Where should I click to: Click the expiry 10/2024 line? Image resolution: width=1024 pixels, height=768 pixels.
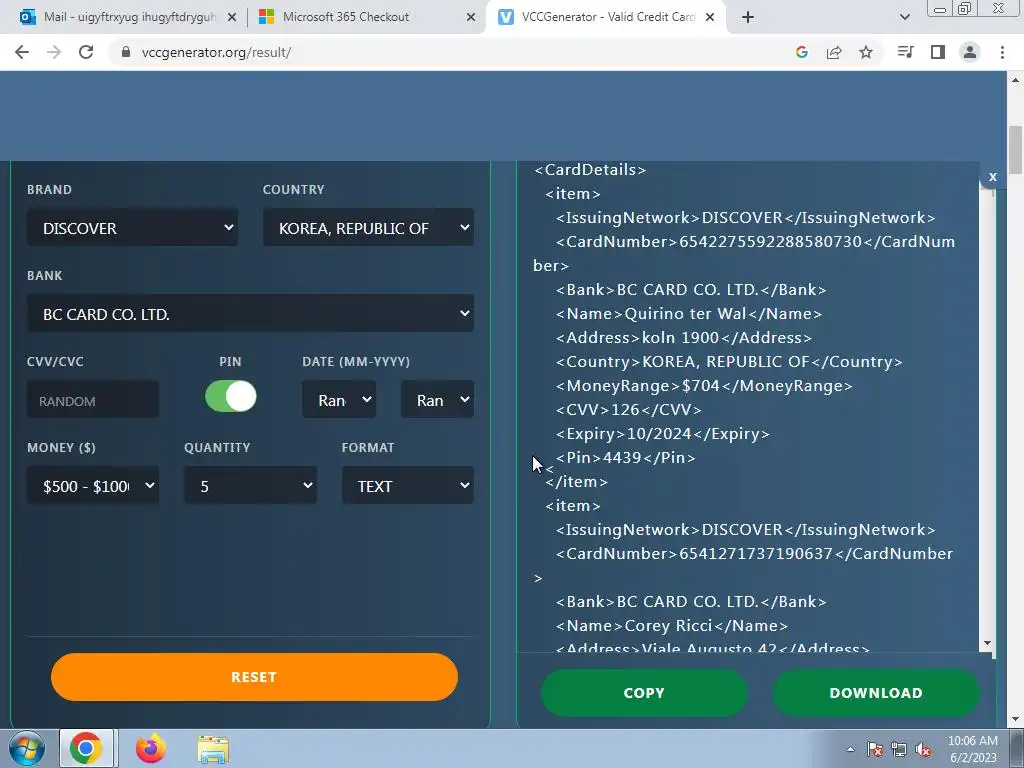pyautogui.click(x=663, y=434)
